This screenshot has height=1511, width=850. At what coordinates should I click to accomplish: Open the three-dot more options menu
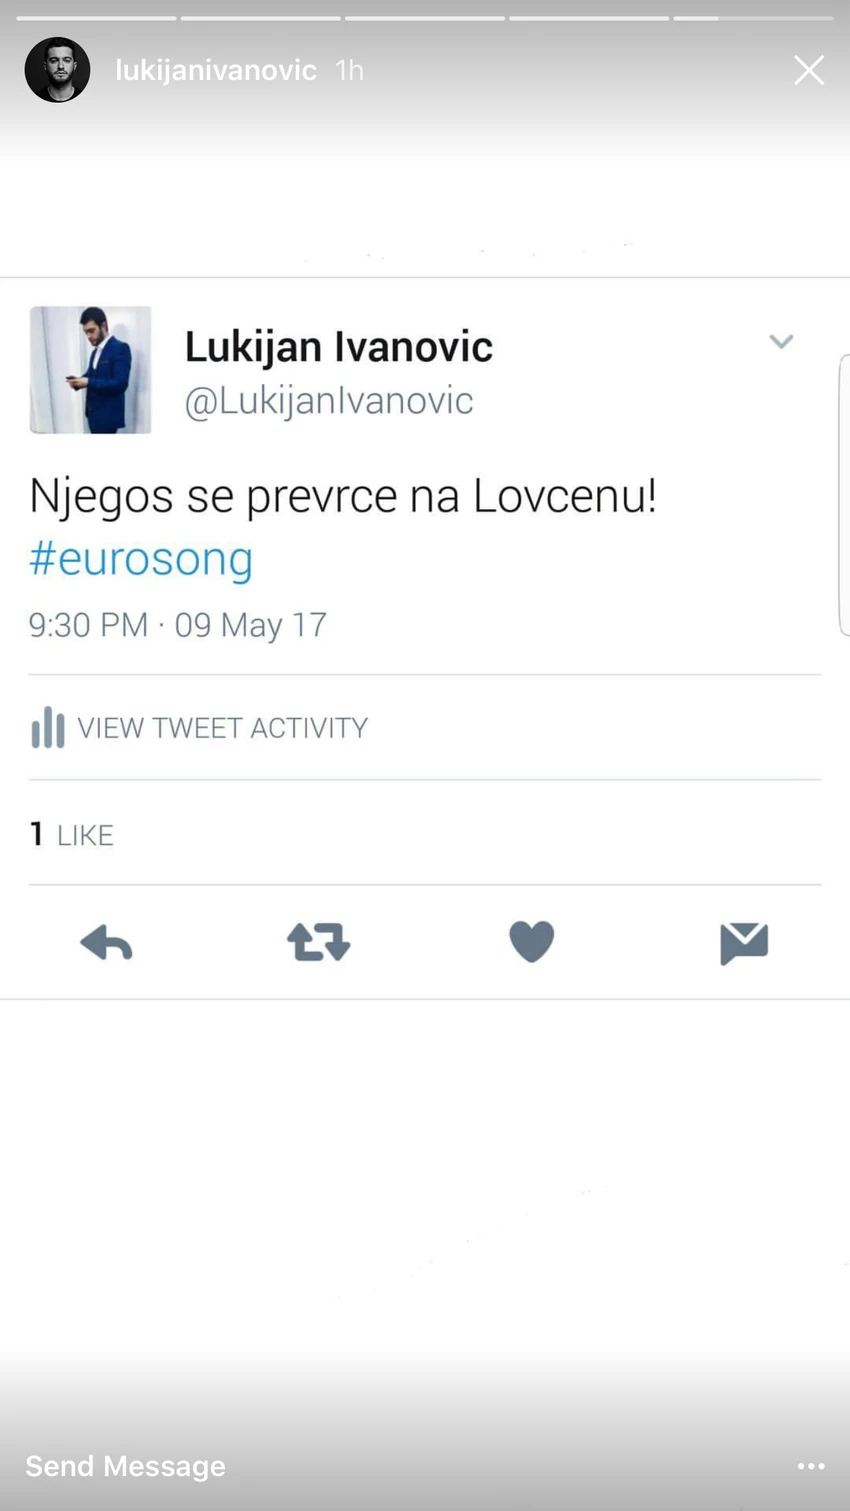point(811,1466)
